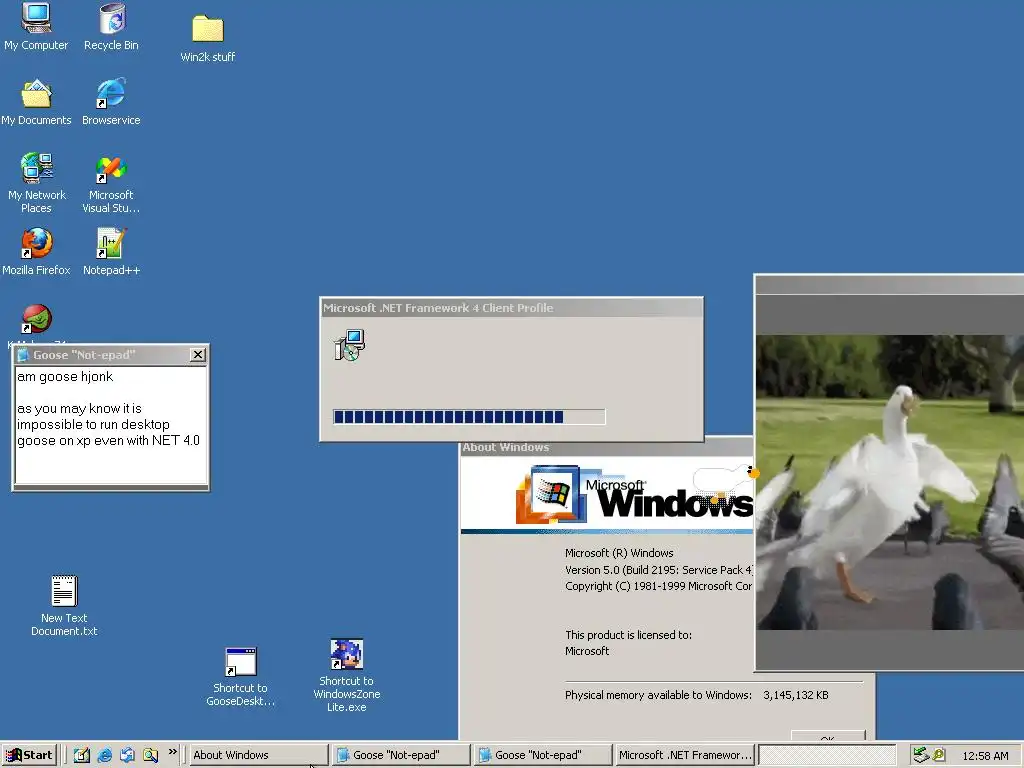Click the yellow key tray icon
Screen dimensions: 1024x768
[939, 755]
